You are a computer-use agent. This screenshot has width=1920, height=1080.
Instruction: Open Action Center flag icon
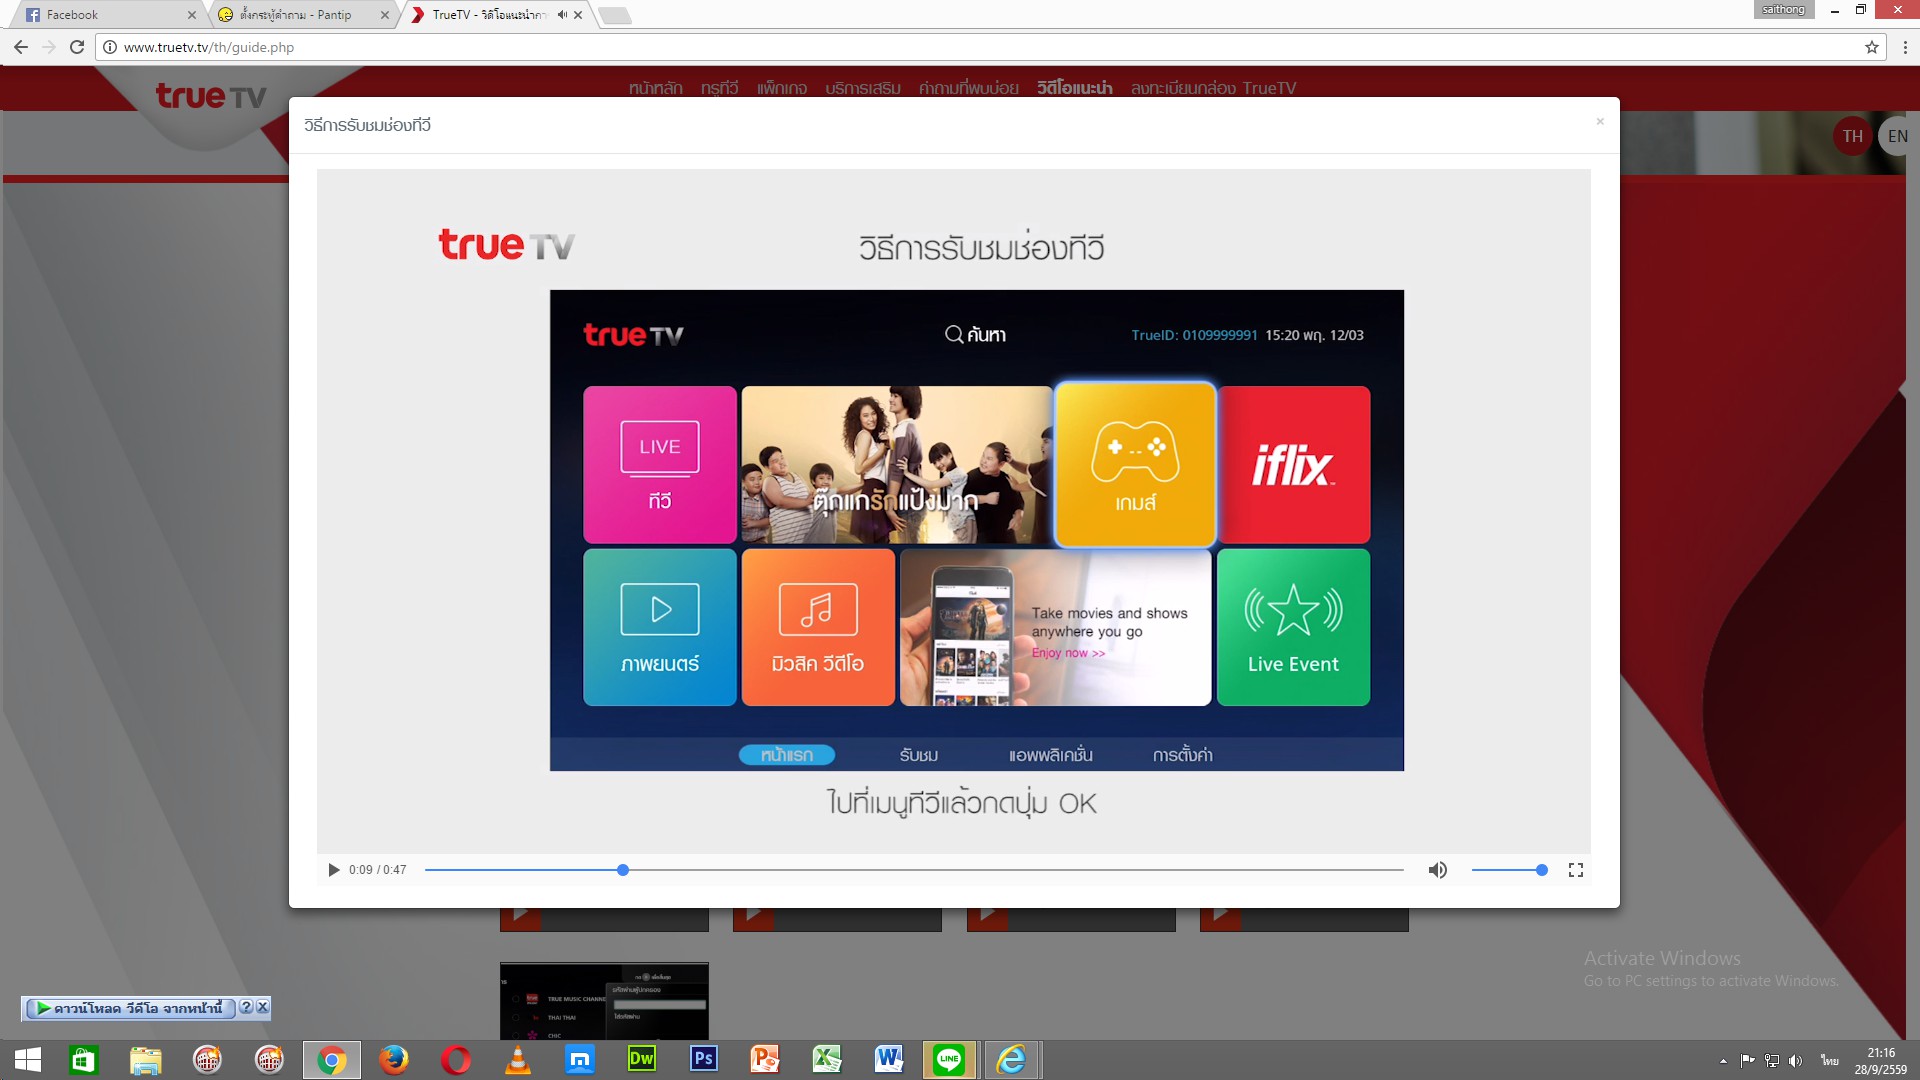(1747, 1061)
